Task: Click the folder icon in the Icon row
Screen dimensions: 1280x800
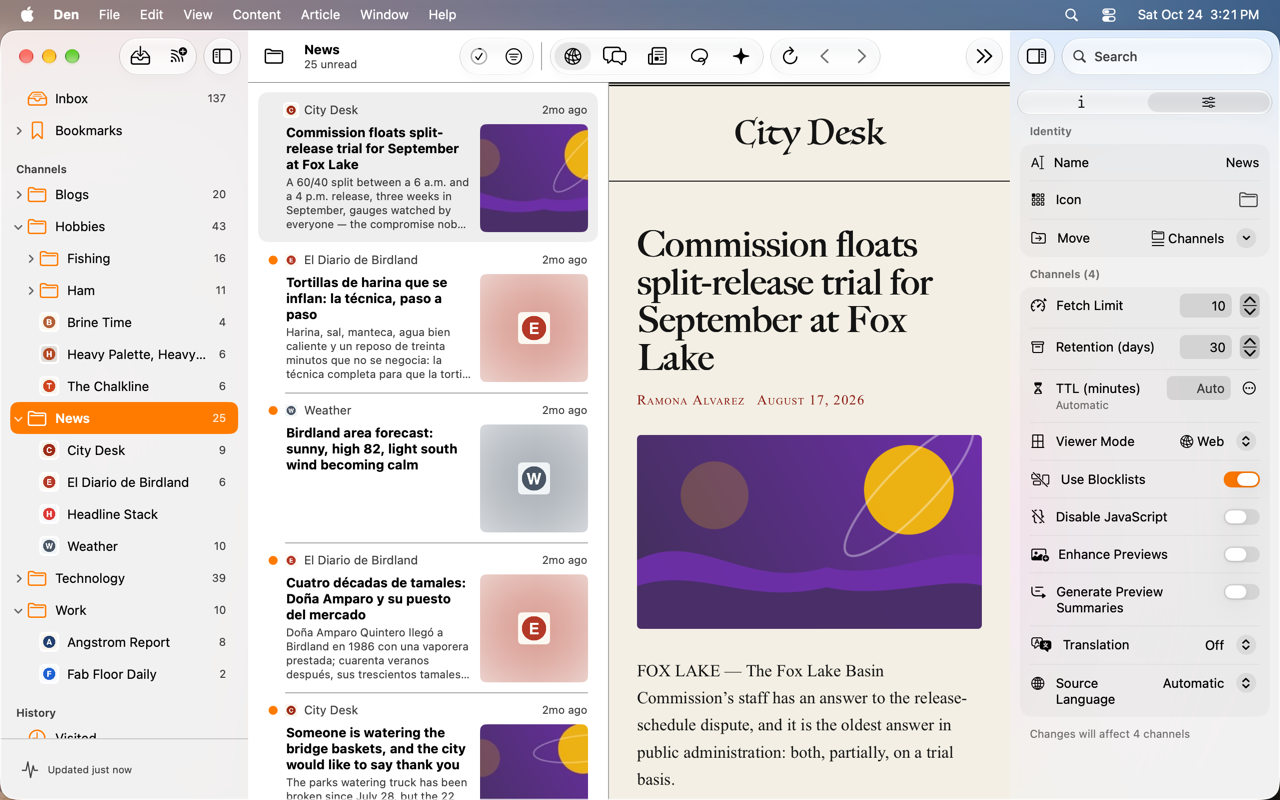Action: pos(1248,200)
